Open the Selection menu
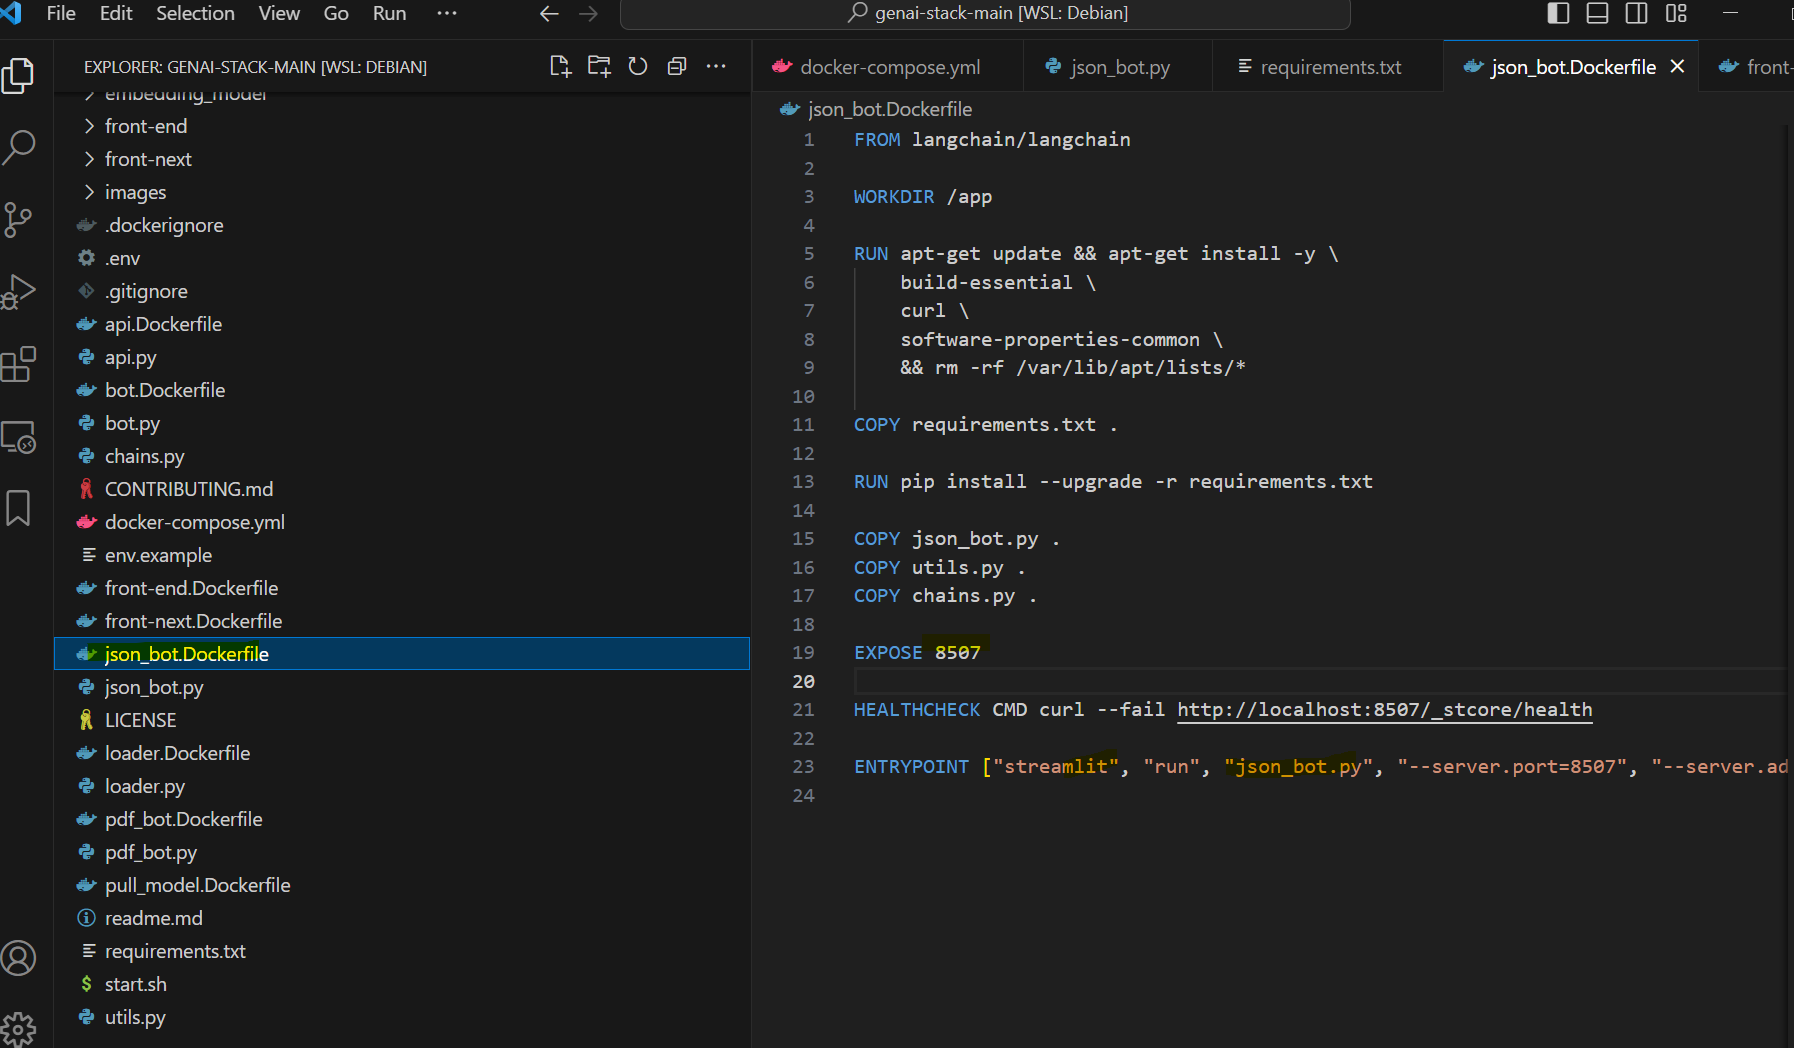 195,13
